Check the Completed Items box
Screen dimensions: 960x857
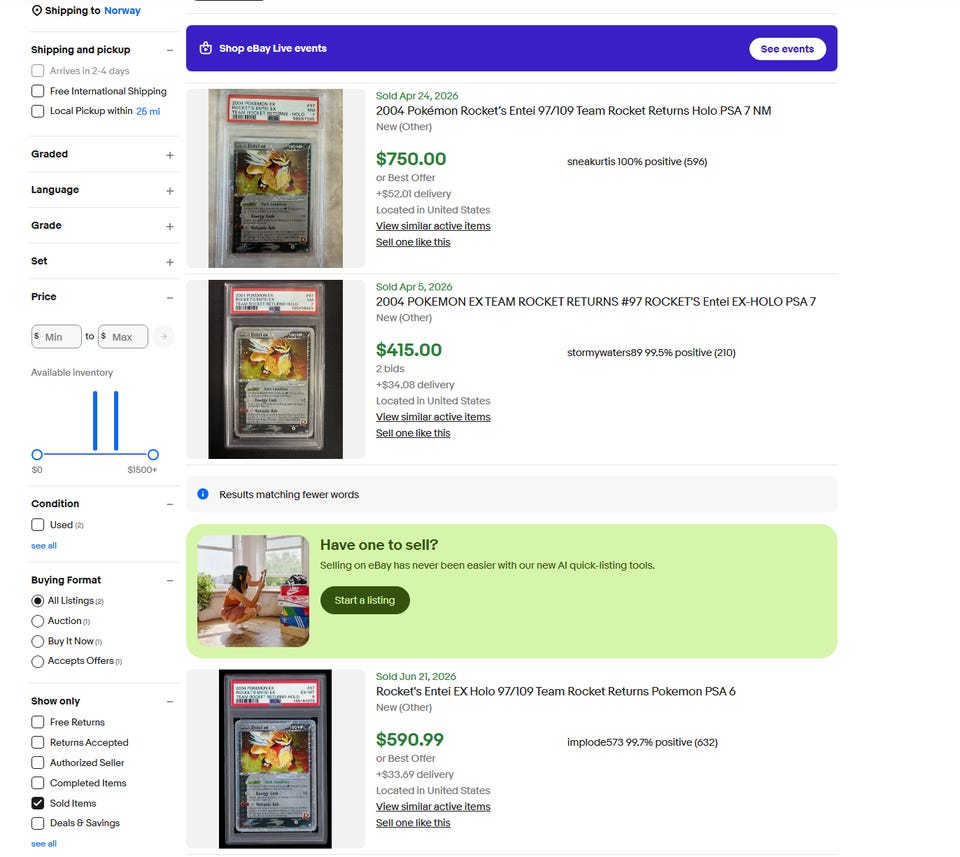coord(37,782)
